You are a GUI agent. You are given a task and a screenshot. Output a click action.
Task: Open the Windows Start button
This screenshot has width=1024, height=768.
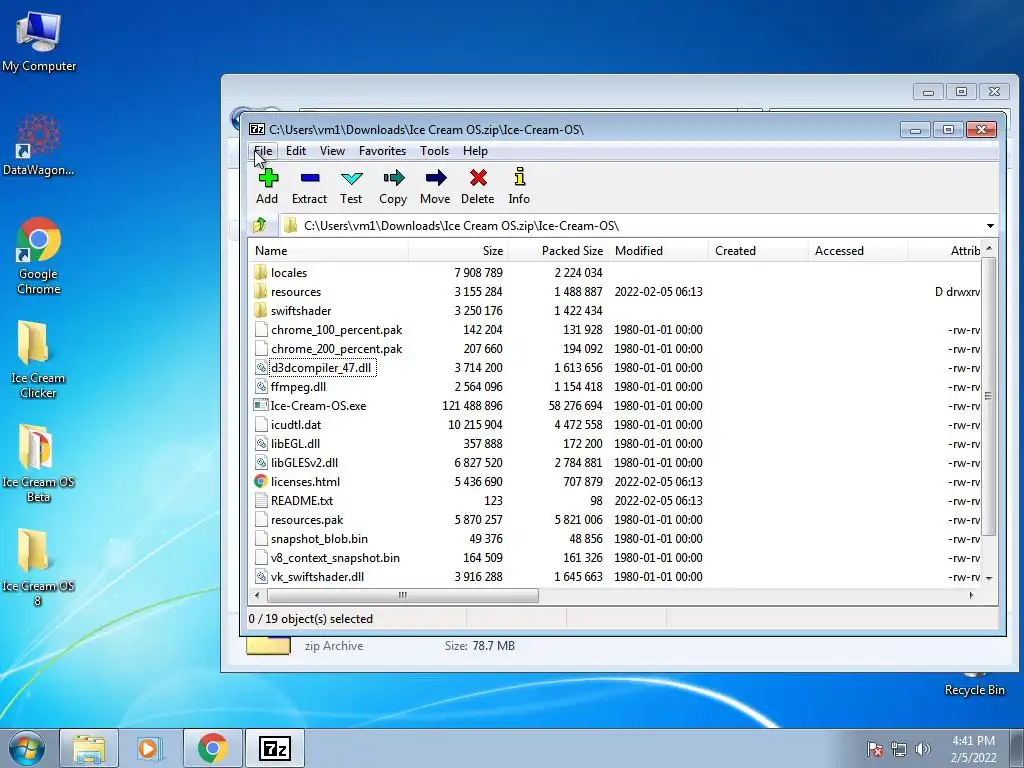click(26, 748)
